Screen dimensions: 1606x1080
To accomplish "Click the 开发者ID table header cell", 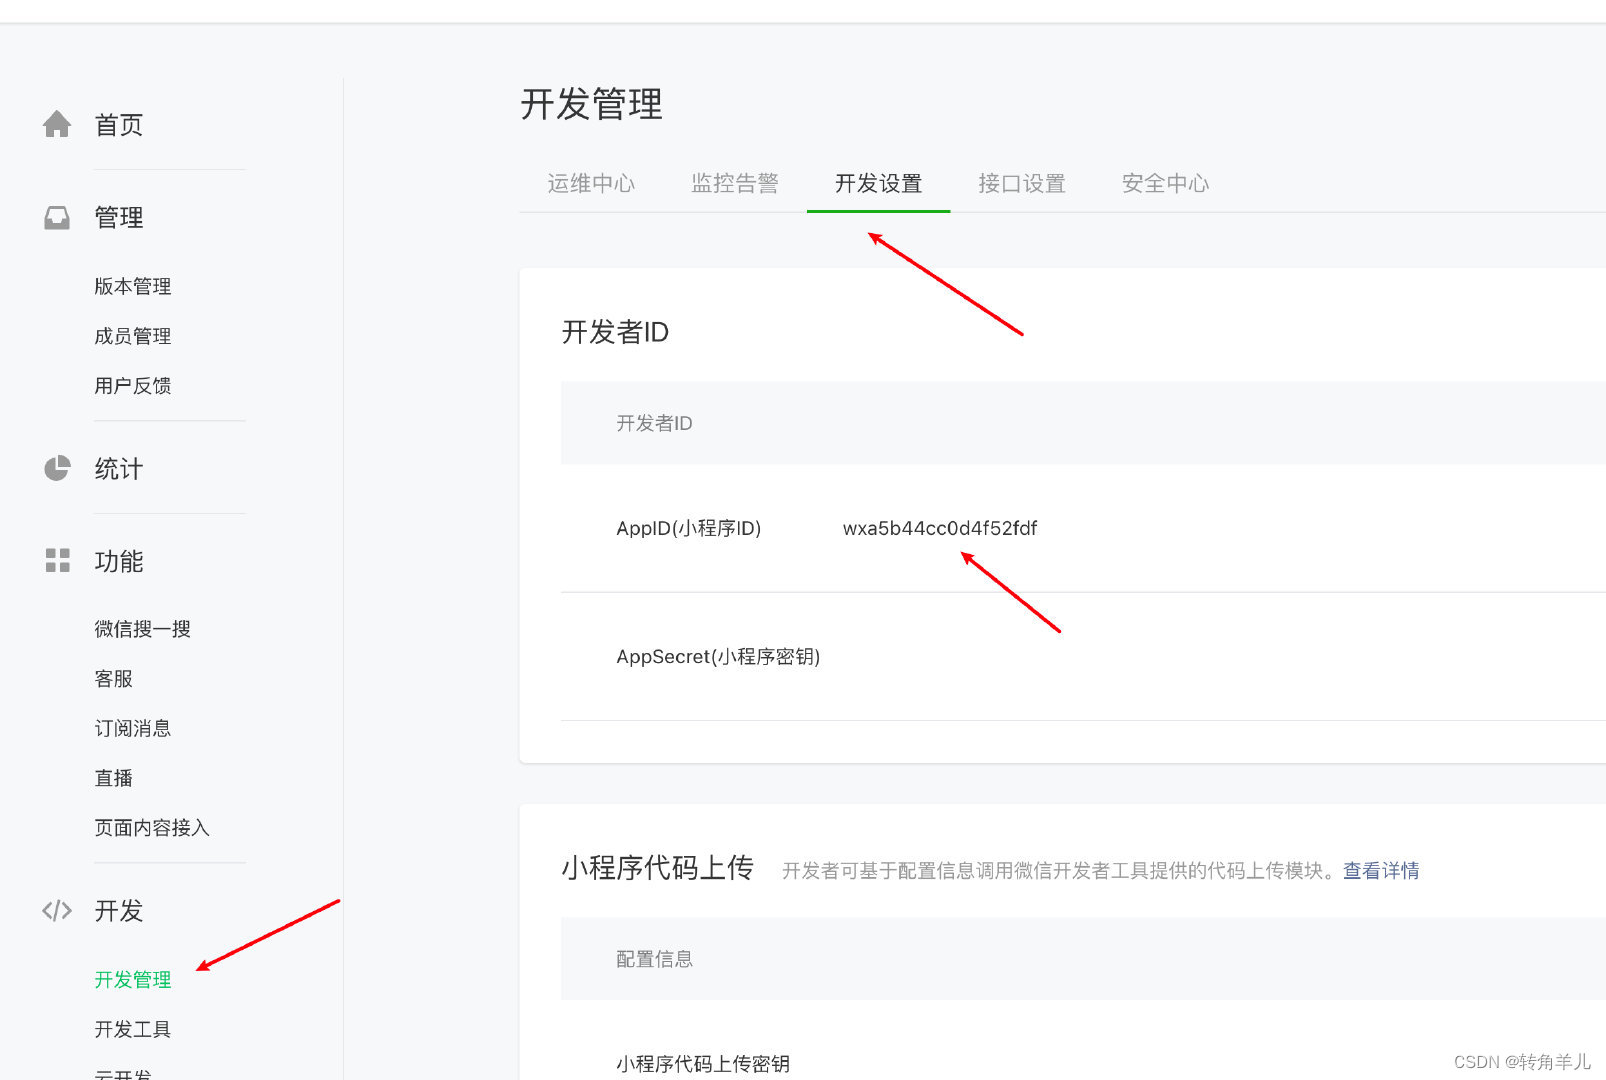I will 654,423.
